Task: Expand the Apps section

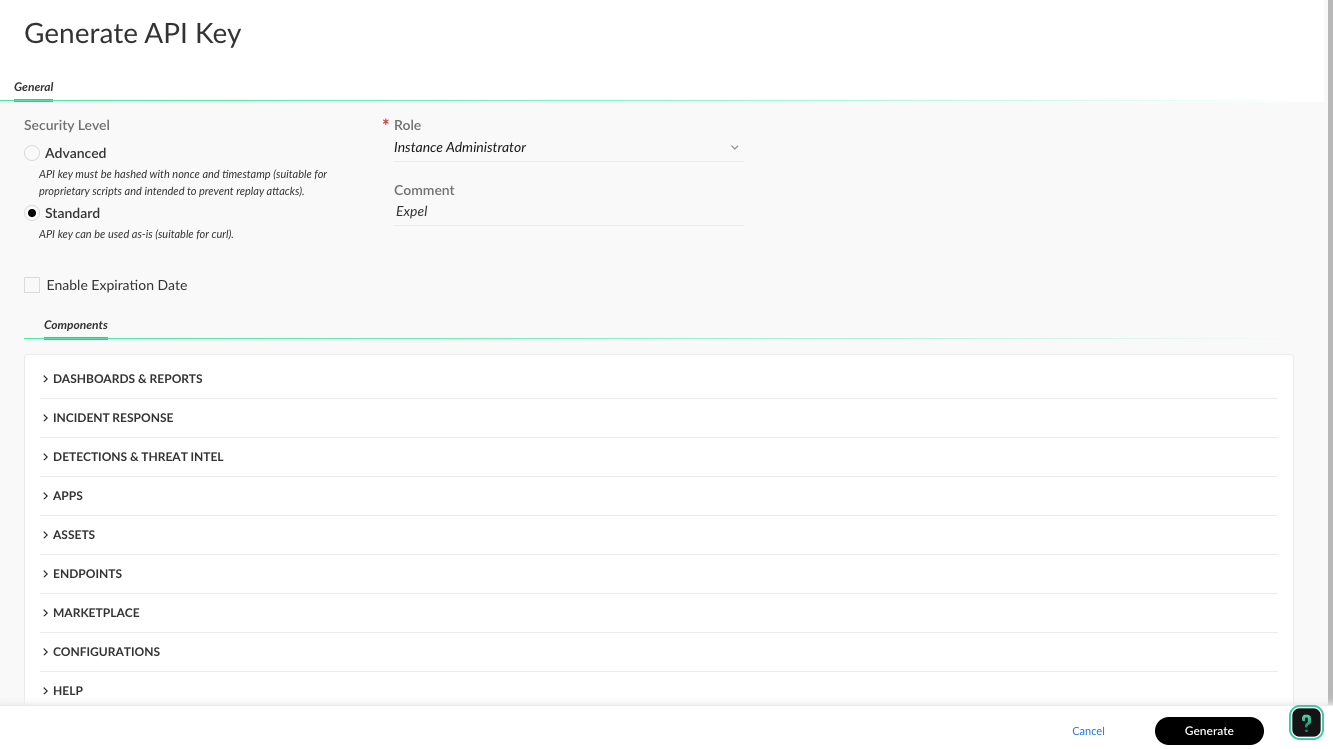Action: coord(660,496)
